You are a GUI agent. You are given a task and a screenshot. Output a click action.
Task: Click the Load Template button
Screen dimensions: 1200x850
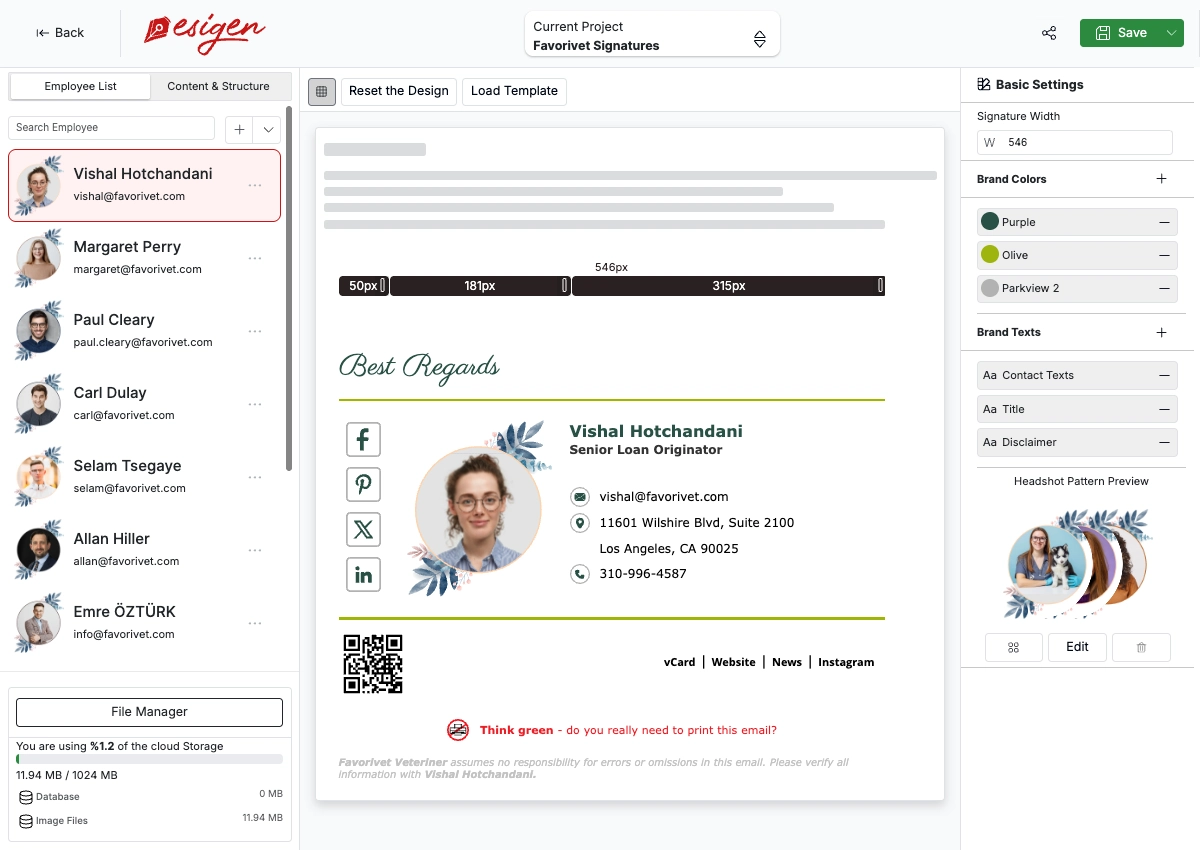tap(514, 91)
